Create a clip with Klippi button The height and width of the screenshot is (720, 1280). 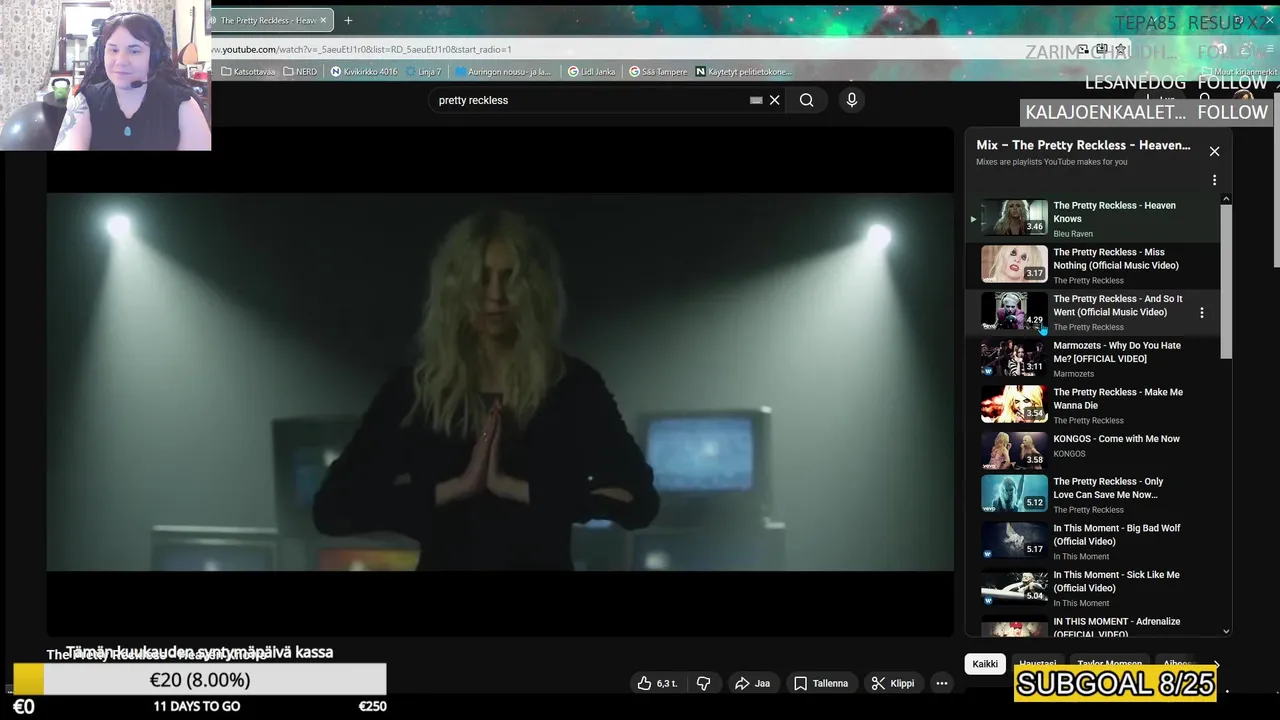click(x=892, y=683)
